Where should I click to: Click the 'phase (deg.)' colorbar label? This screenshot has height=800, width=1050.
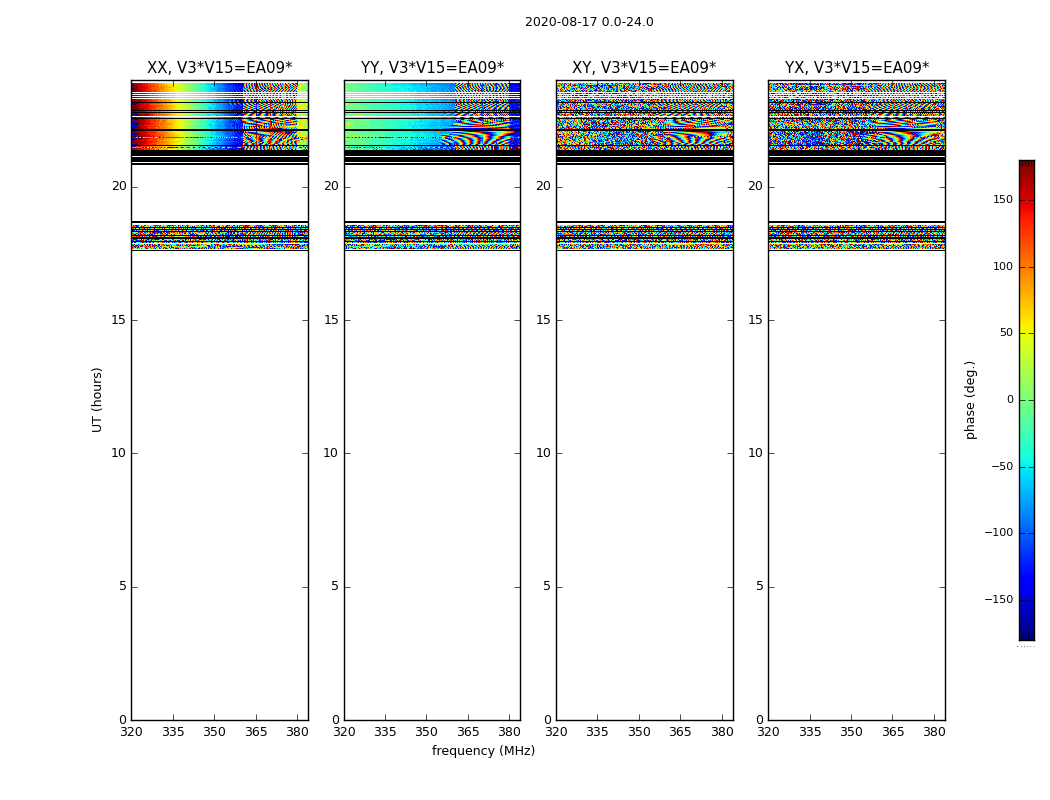970,399
